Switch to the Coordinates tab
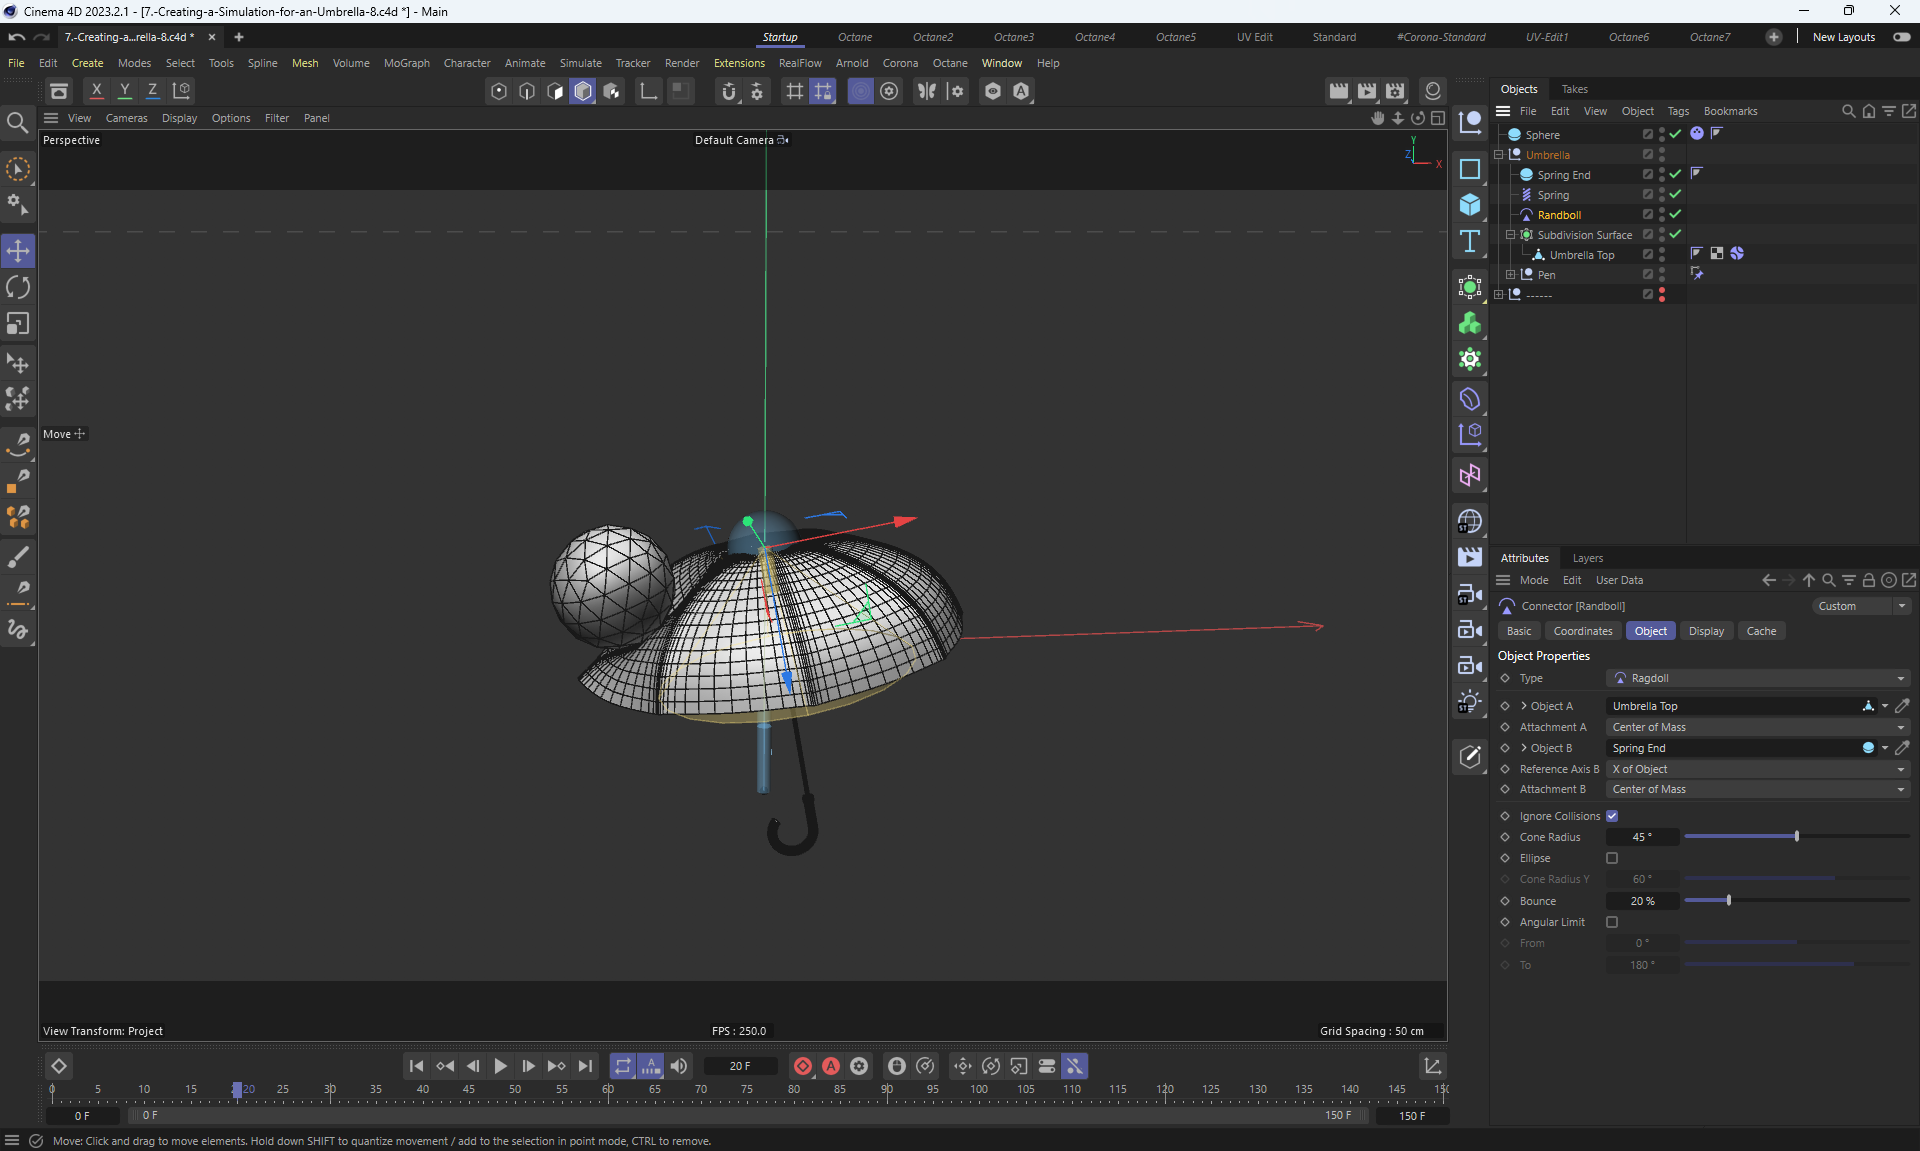Viewport: 1920px width, 1151px height. coord(1582,631)
